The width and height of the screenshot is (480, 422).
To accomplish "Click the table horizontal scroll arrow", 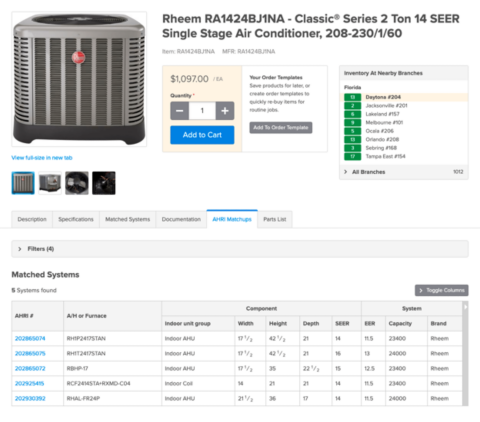I will (465, 307).
